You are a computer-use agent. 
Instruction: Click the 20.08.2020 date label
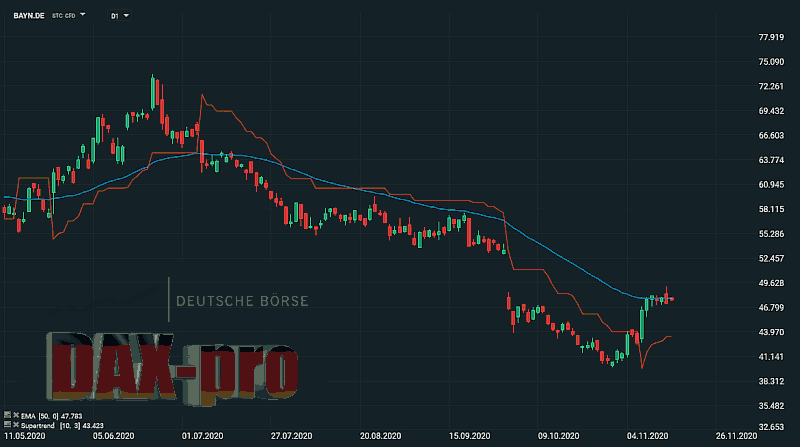click(x=380, y=436)
